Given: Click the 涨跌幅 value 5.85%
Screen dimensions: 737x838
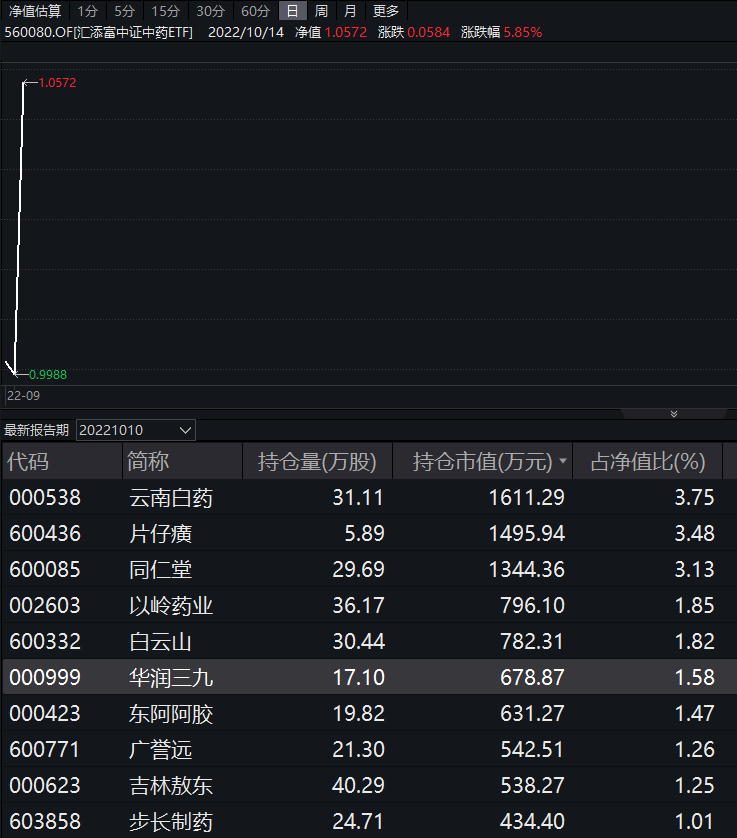Looking at the screenshot, I should 523,32.
